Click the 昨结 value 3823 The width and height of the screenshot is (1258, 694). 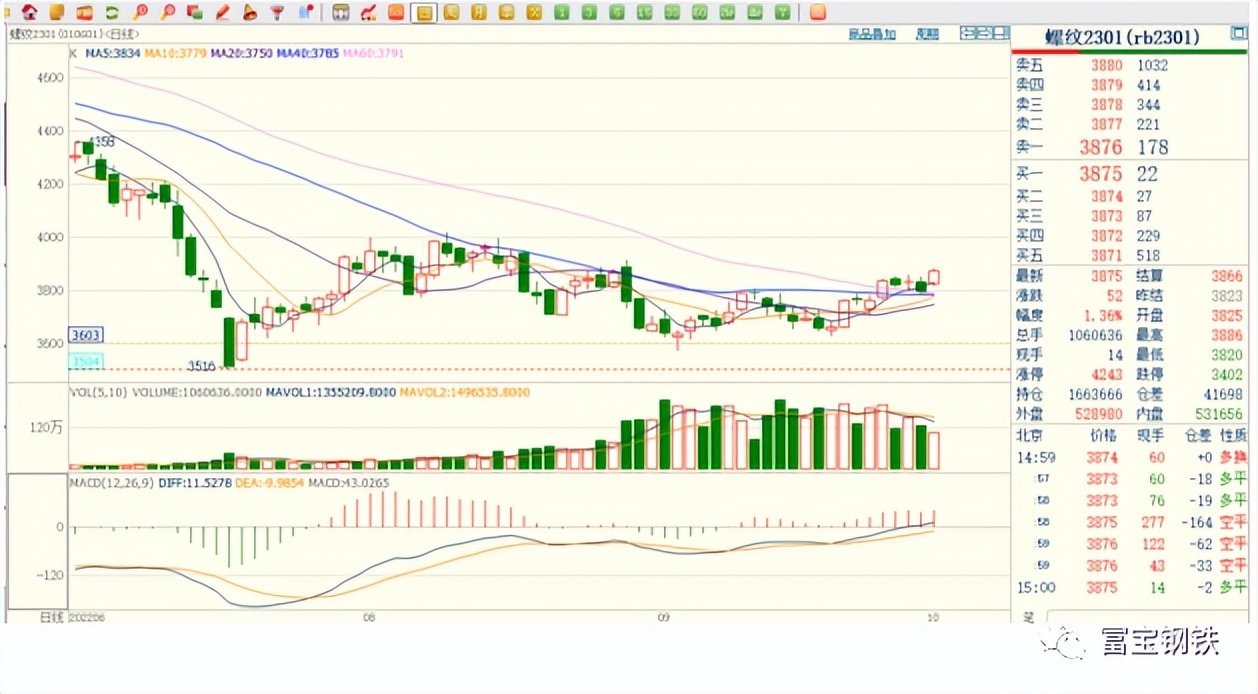1228,296
